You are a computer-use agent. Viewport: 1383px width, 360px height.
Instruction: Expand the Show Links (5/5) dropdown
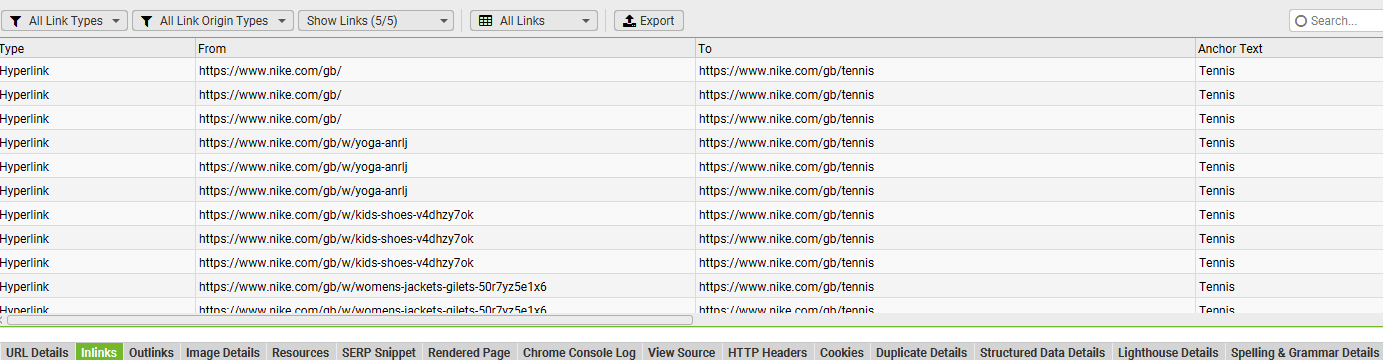tap(376, 20)
